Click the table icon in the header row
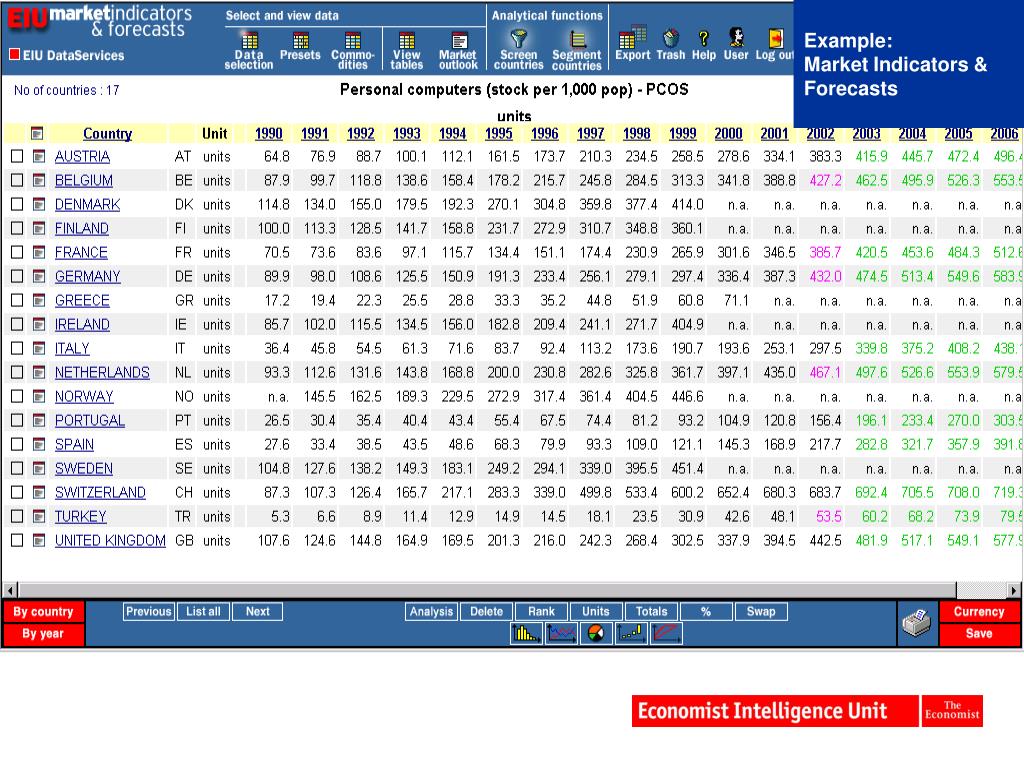 tap(37, 133)
